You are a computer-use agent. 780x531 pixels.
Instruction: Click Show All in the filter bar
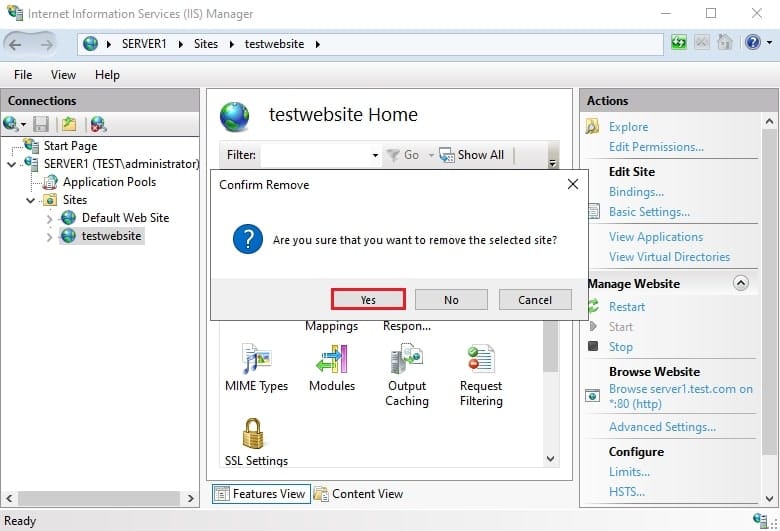(472, 155)
